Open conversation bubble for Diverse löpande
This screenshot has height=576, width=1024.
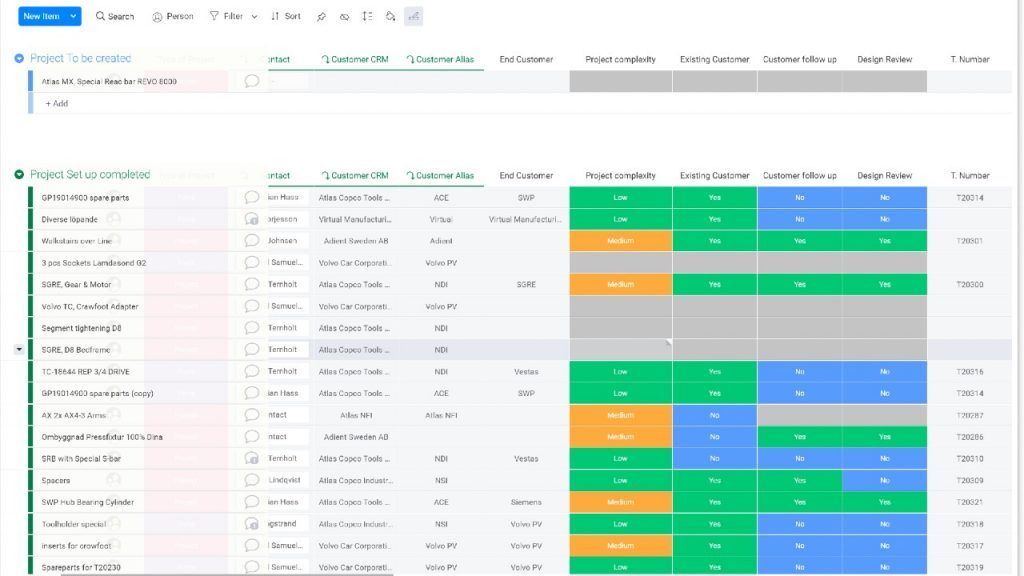pyautogui.click(x=251, y=219)
